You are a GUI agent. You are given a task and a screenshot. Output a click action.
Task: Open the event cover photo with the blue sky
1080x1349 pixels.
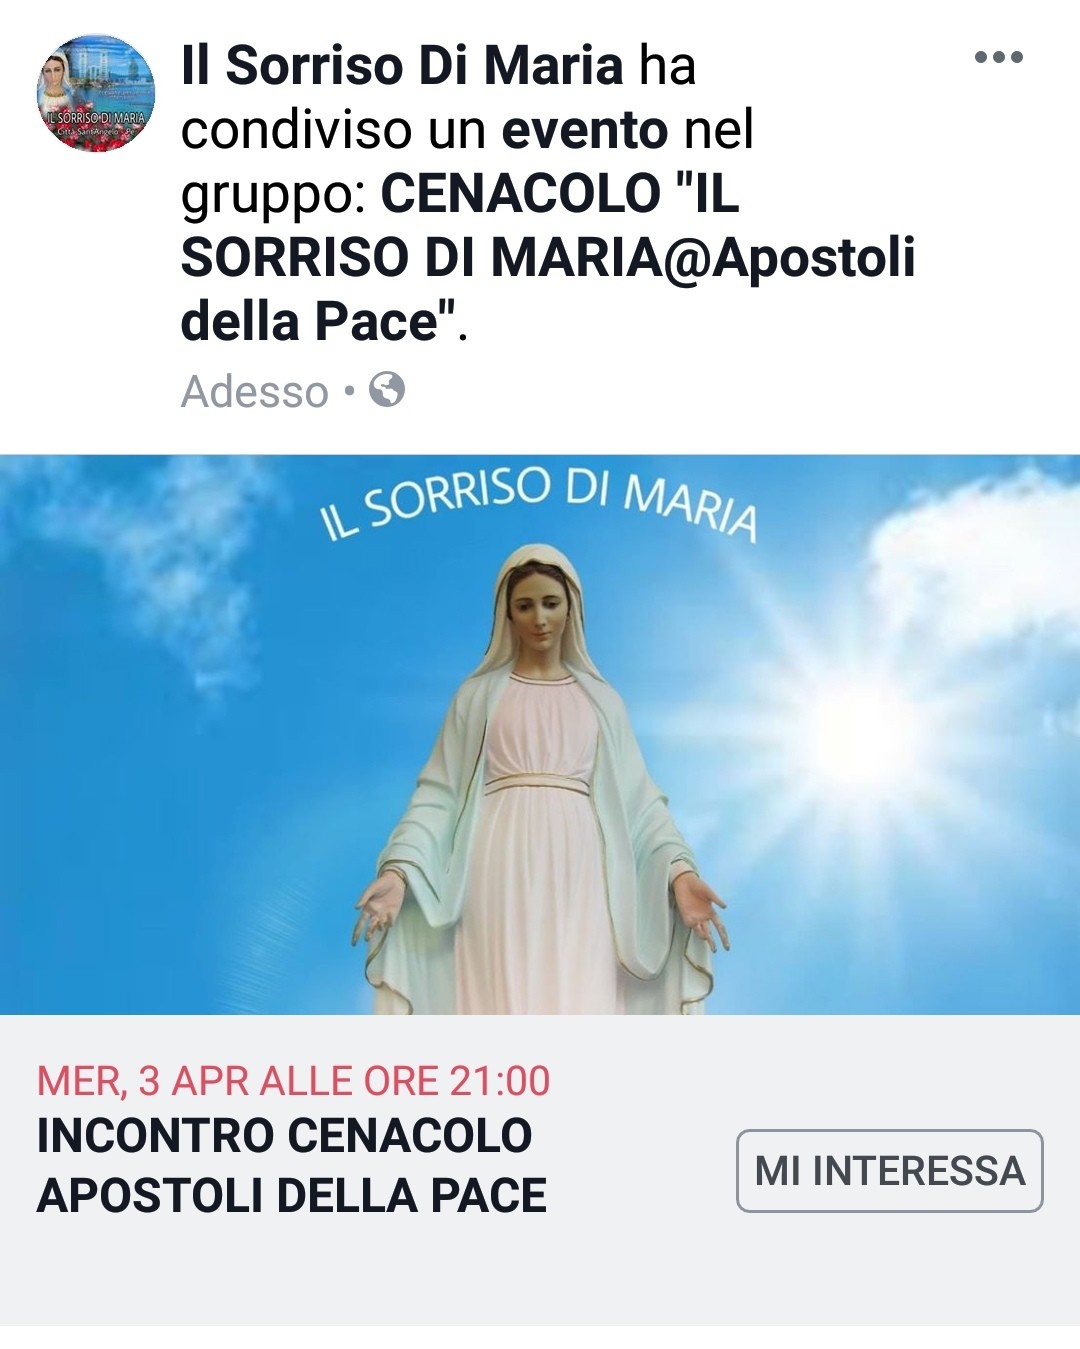540,735
